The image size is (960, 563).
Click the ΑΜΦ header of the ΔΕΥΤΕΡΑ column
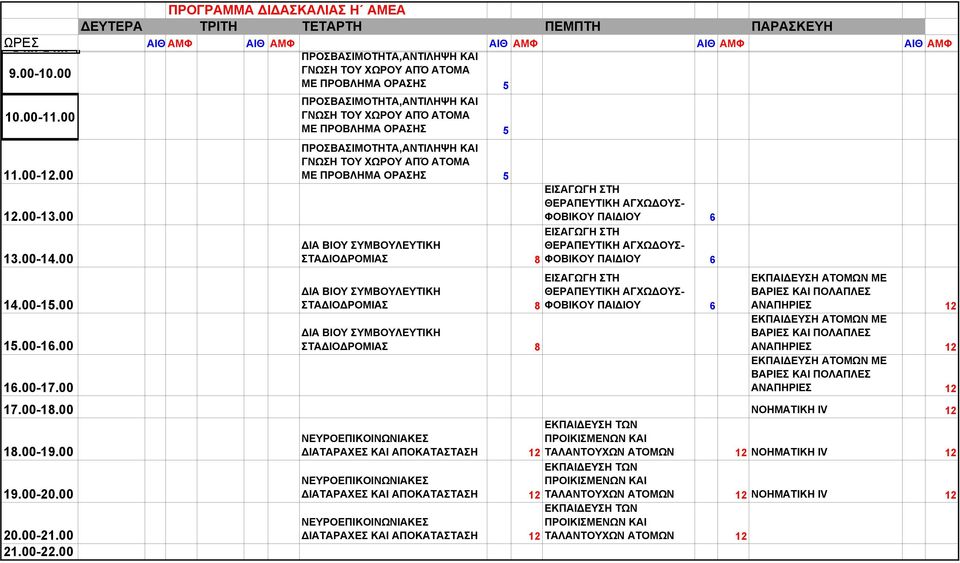[180, 43]
